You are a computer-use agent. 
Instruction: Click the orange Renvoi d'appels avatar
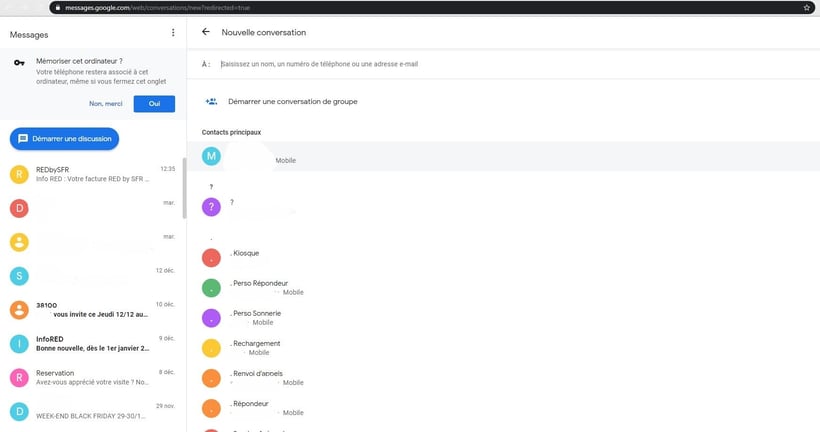click(x=211, y=378)
